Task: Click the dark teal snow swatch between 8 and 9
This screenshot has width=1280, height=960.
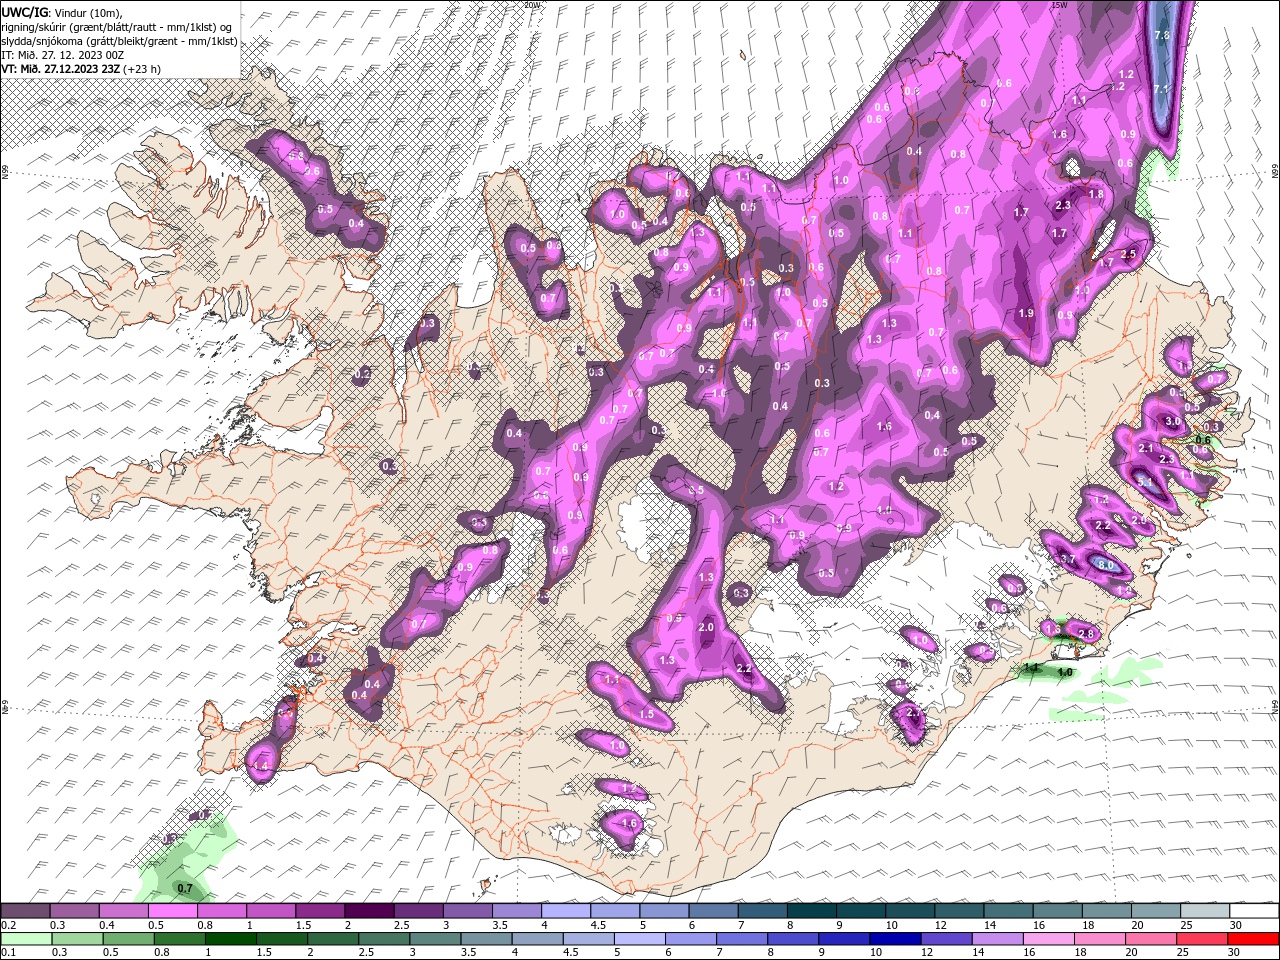Action: [x=811, y=911]
